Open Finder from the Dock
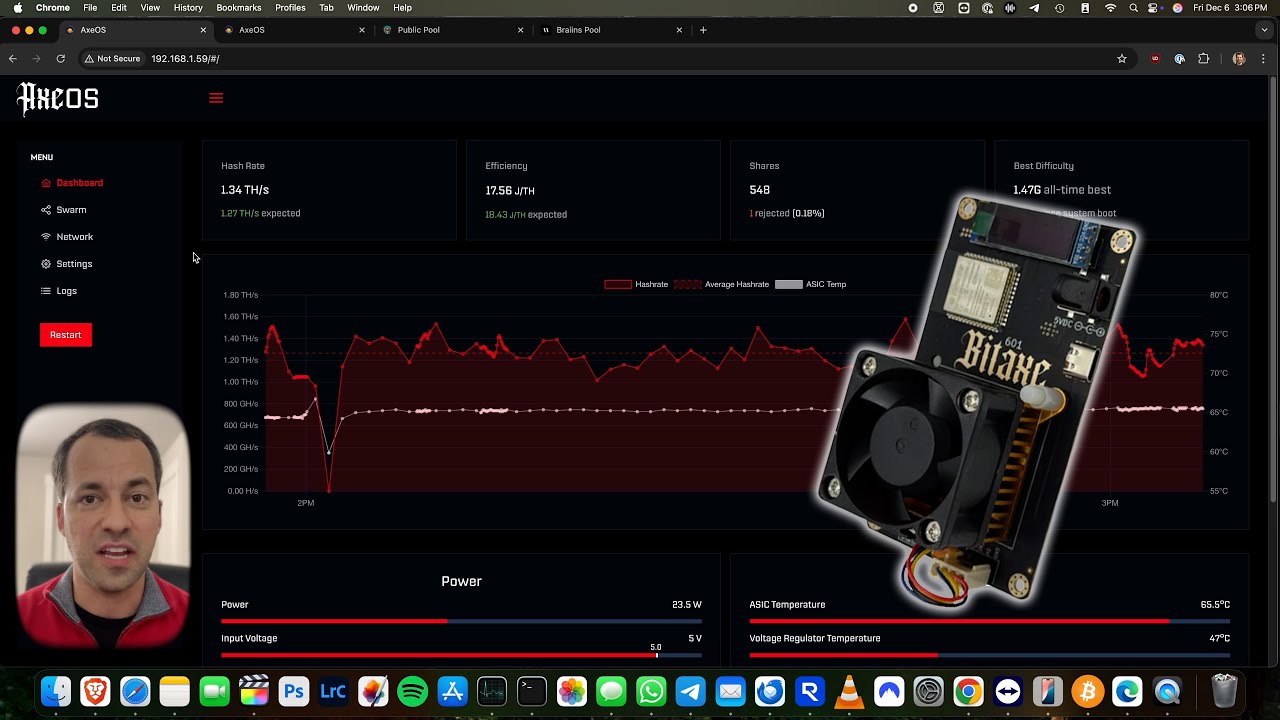 56,691
